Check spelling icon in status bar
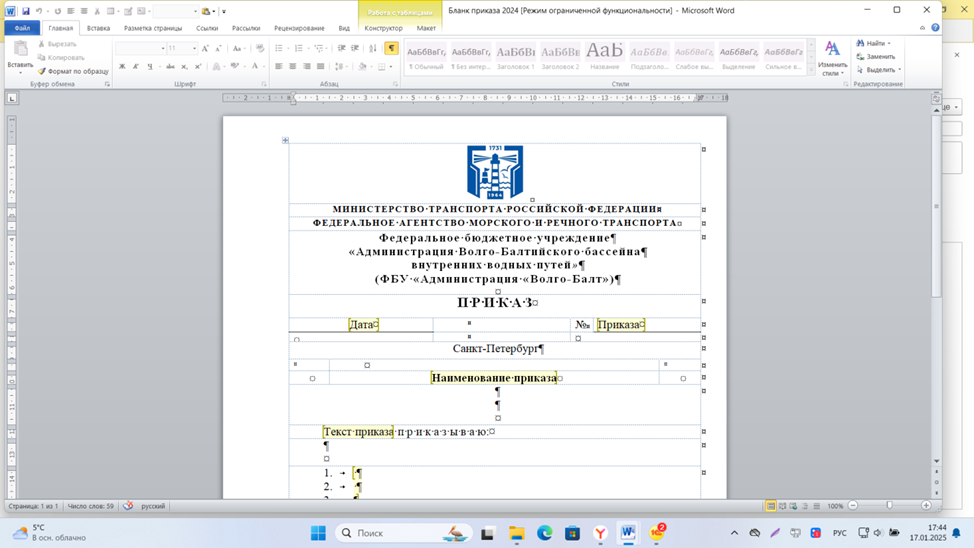974x548 pixels. coord(128,506)
